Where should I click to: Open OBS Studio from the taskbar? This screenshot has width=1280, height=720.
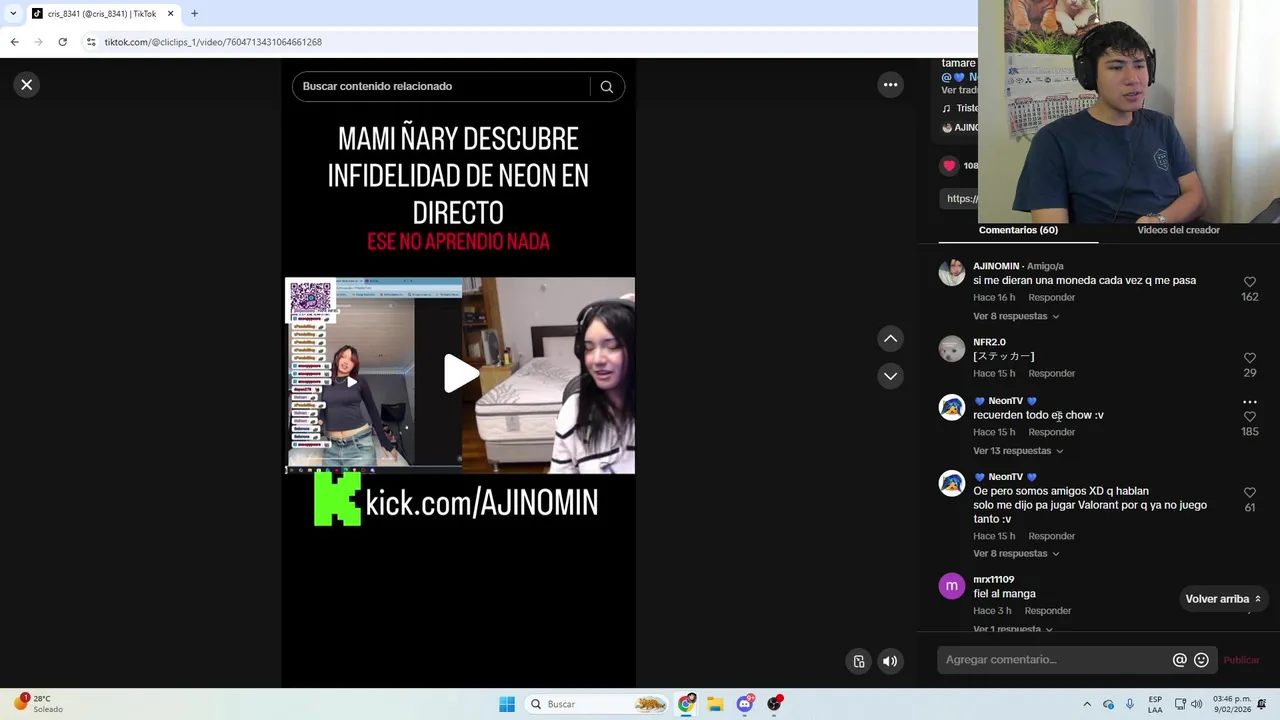(x=774, y=704)
